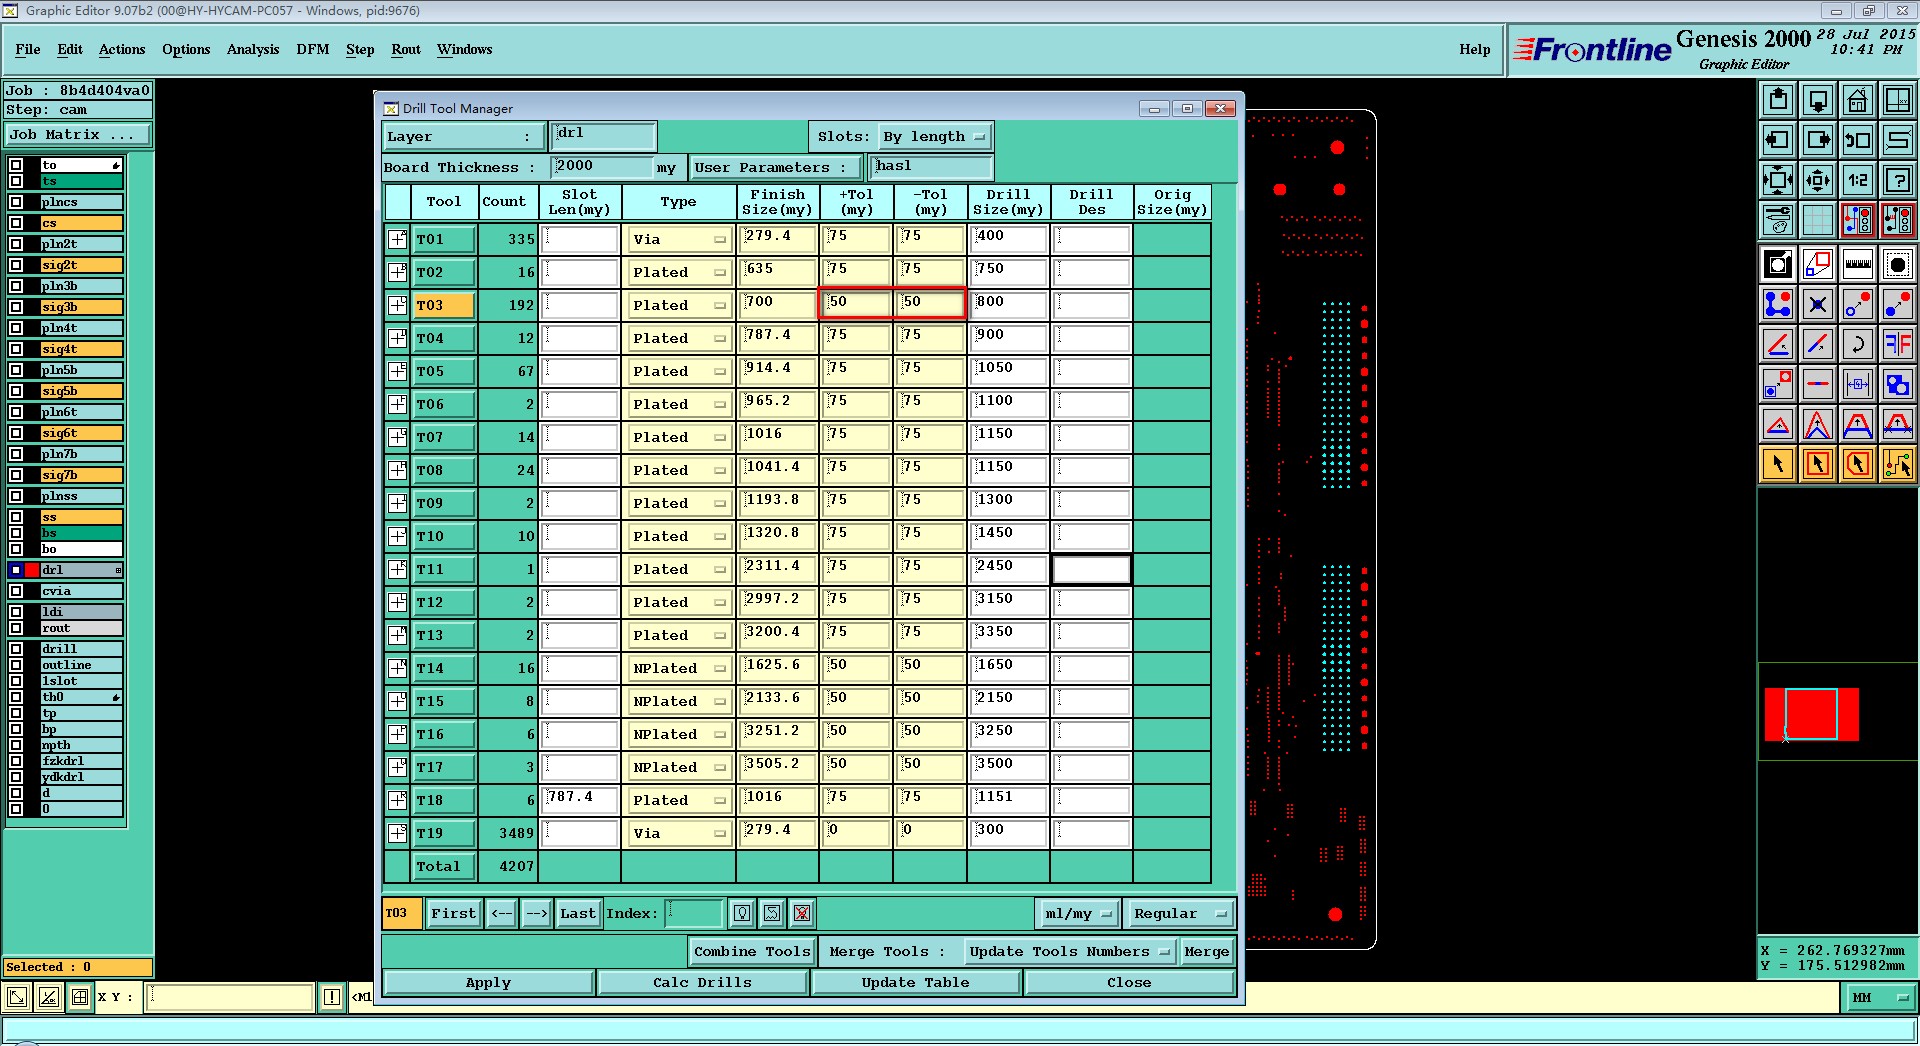
Task: Click the Pan Right icon
Action: click(x=1818, y=140)
